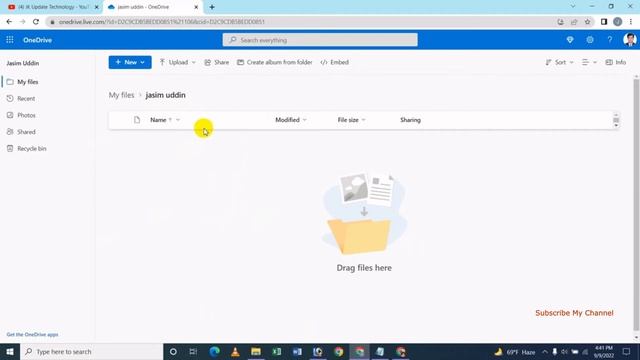Click the file type column icon
This screenshot has width=640, height=360.
[137, 120]
